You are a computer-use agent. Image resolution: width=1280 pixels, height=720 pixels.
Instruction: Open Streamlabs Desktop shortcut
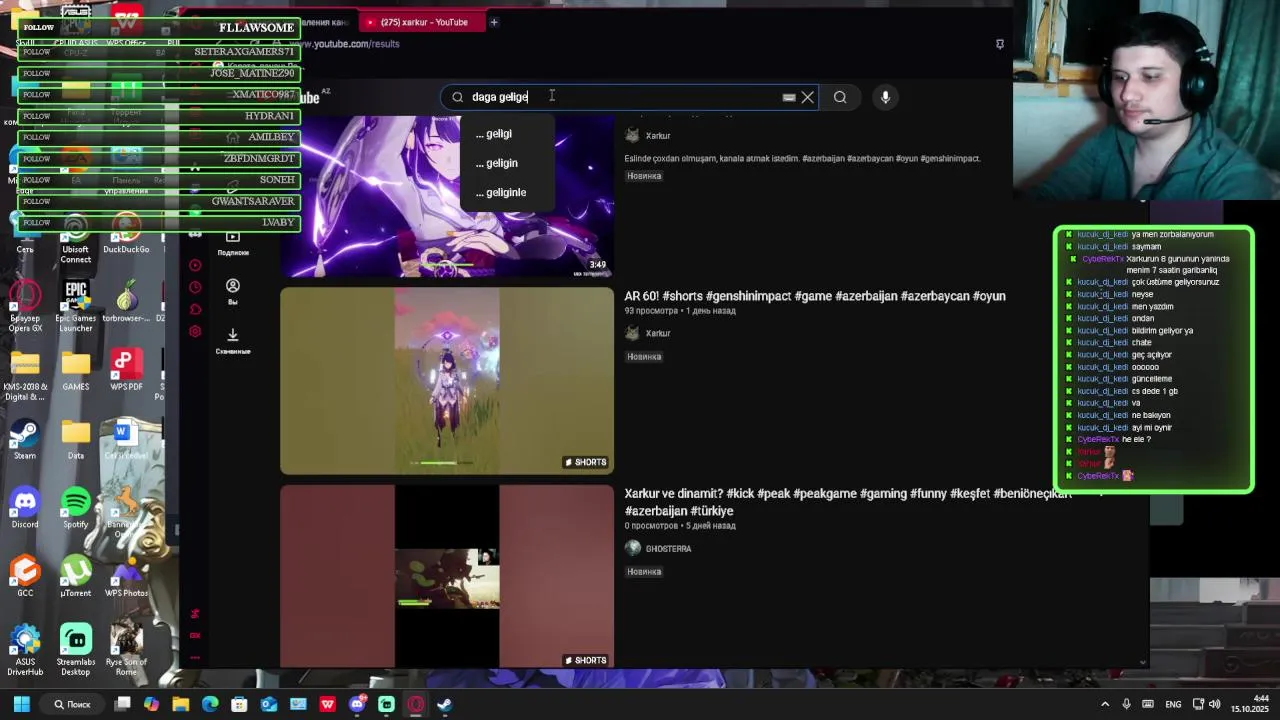(x=76, y=650)
